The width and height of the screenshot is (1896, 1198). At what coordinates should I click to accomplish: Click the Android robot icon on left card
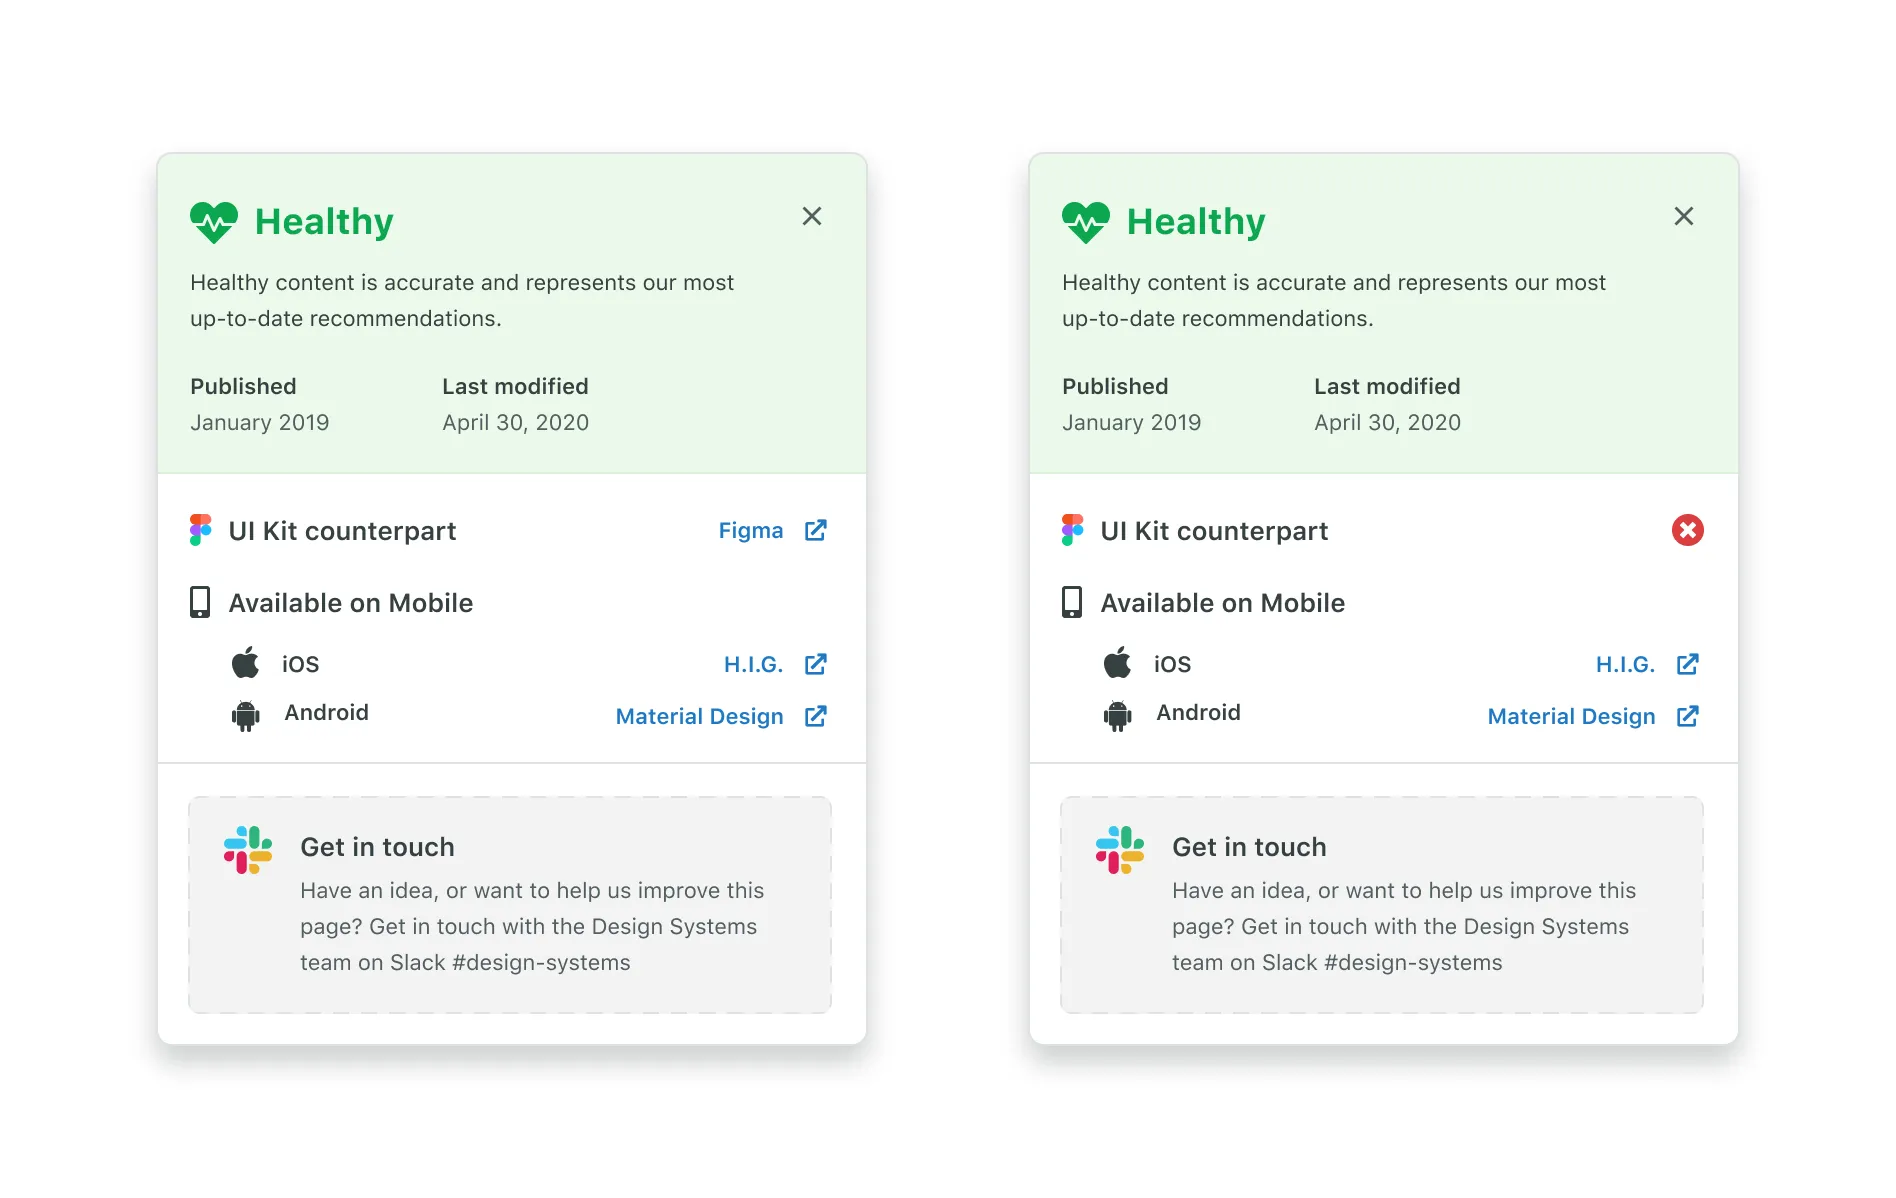point(243,713)
